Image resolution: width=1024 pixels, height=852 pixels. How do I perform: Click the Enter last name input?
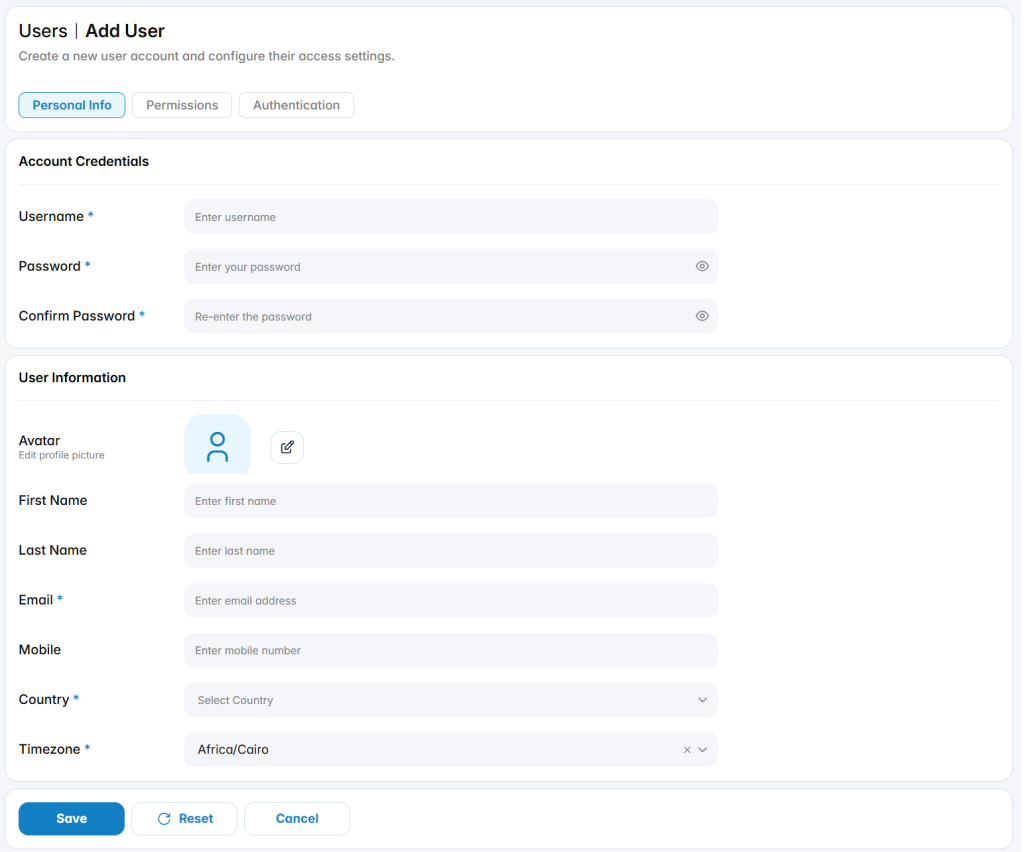coord(451,550)
